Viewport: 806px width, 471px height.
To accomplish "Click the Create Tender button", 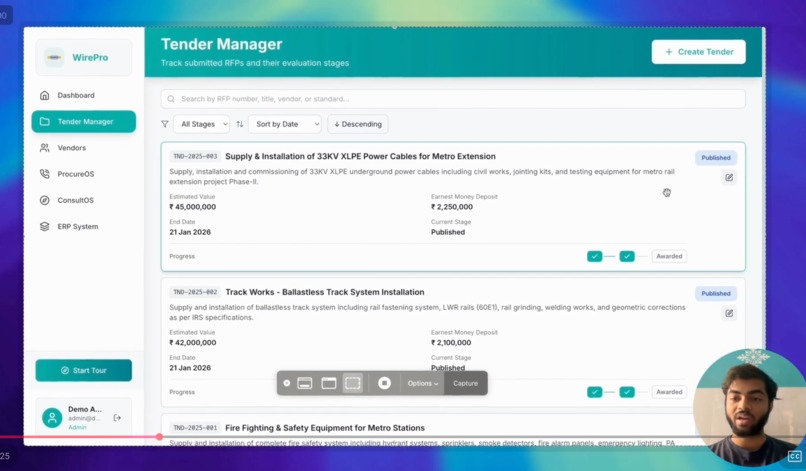I will (699, 52).
